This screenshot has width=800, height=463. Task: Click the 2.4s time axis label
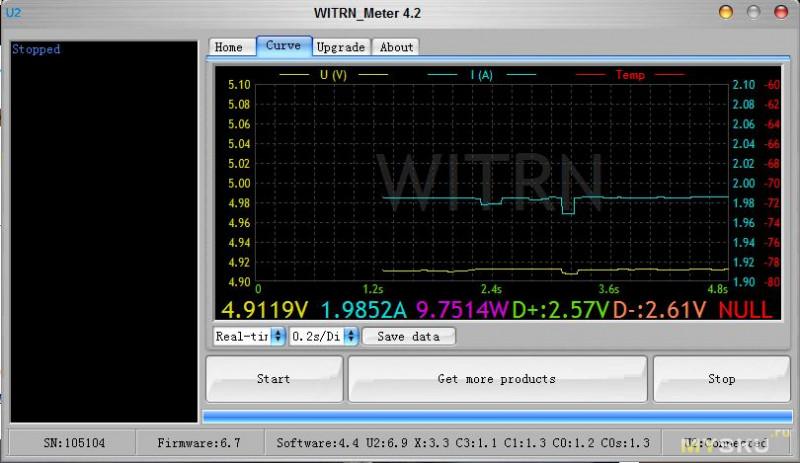(x=491, y=289)
